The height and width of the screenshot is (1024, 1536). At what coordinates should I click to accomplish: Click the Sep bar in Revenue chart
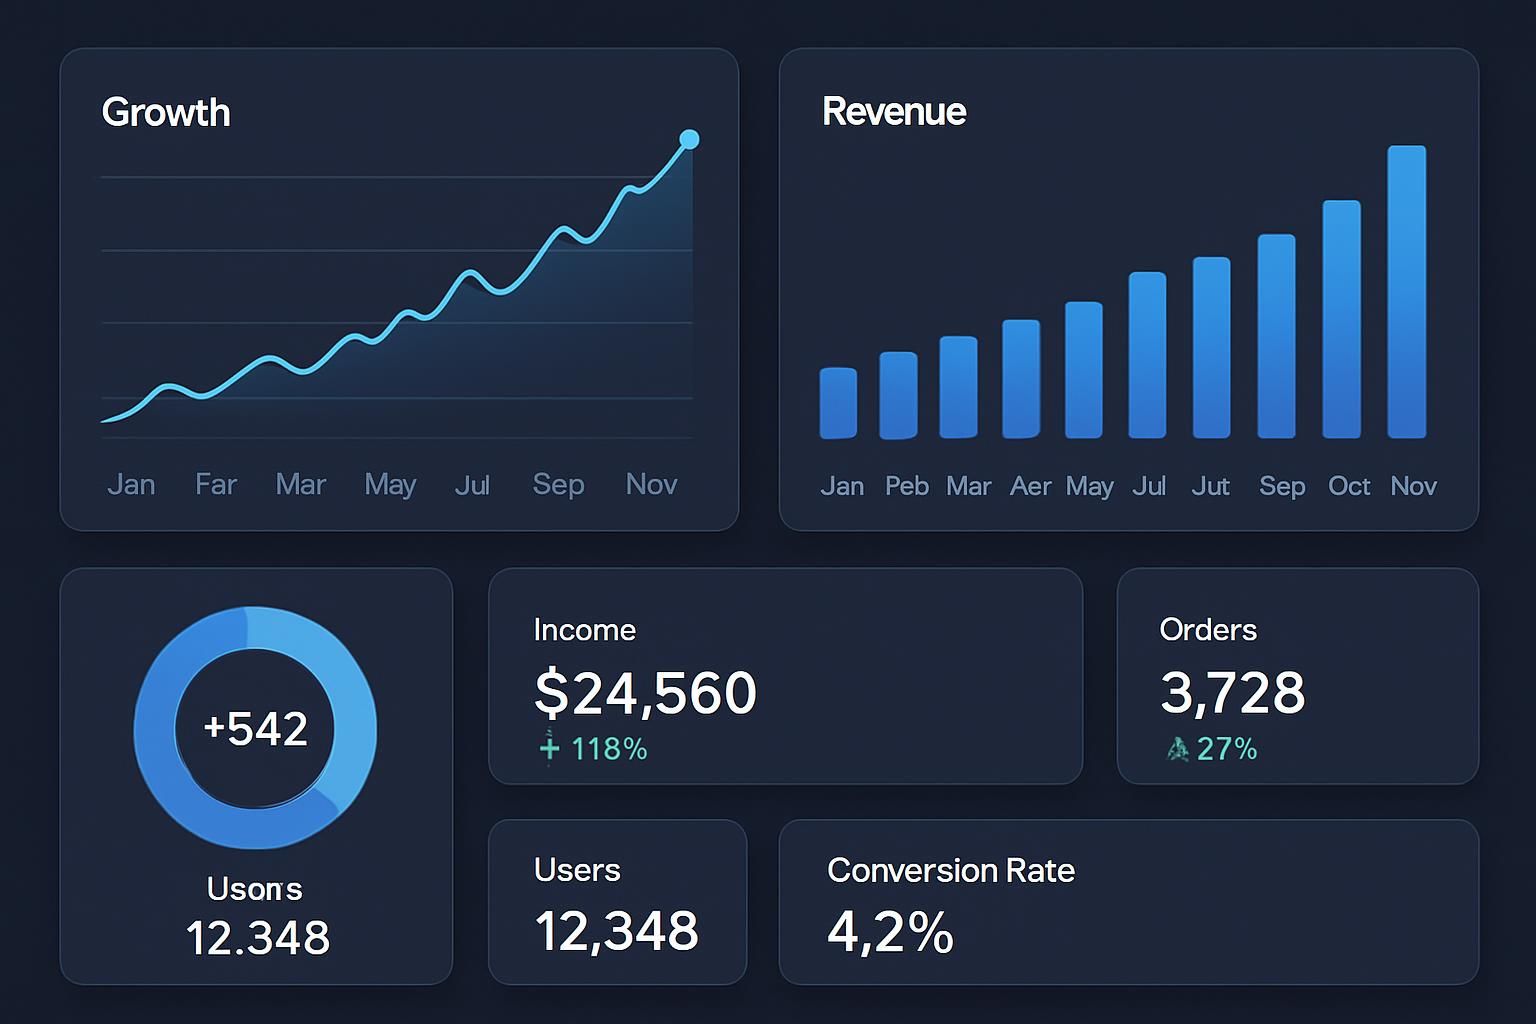pyautogui.click(x=1276, y=336)
